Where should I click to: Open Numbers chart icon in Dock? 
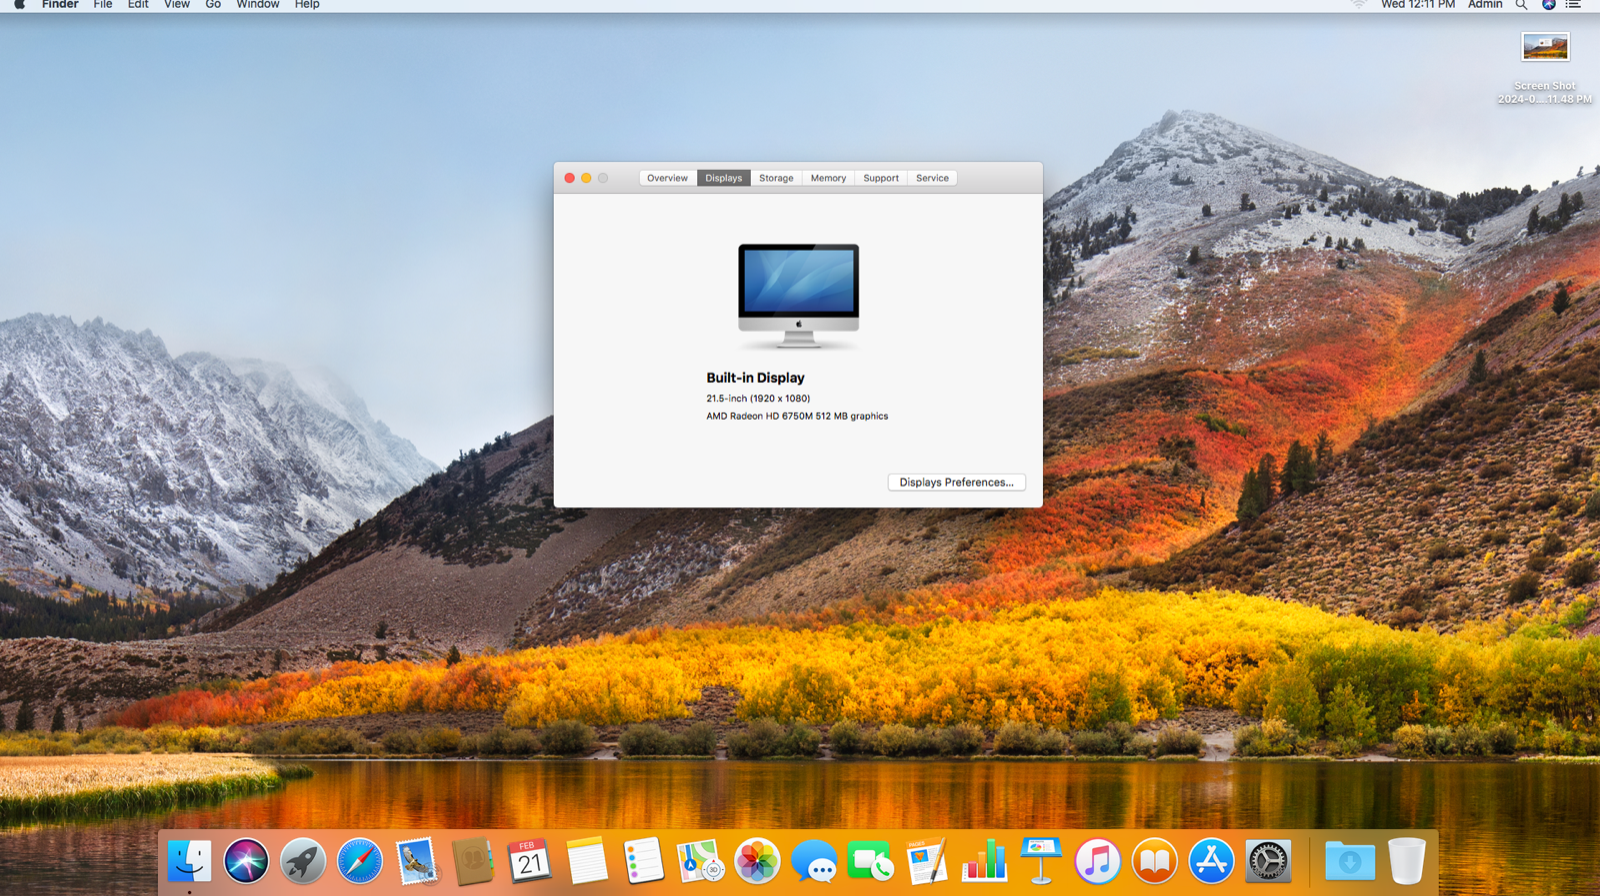(984, 861)
